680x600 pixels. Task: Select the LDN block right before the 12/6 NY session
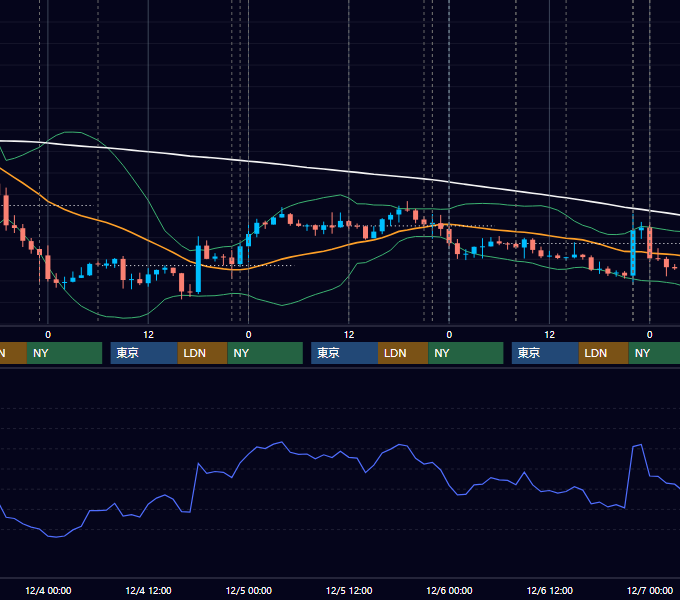coord(403,353)
